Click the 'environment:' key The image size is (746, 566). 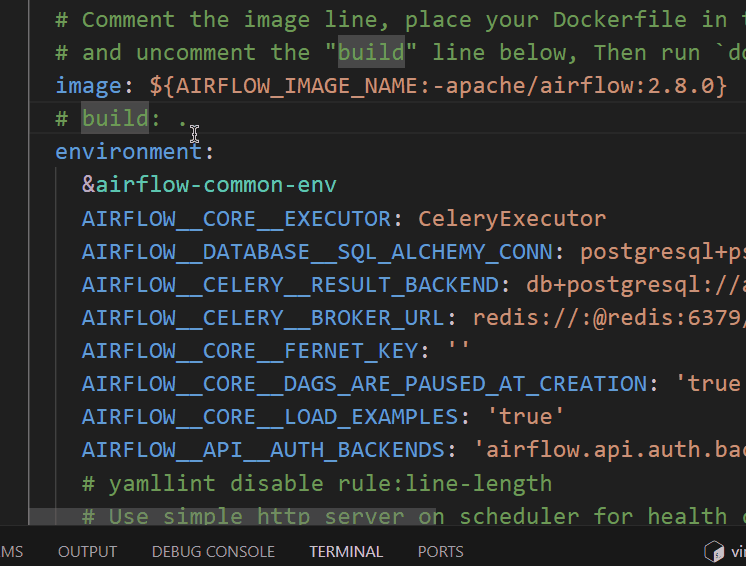tap(135, 152)
